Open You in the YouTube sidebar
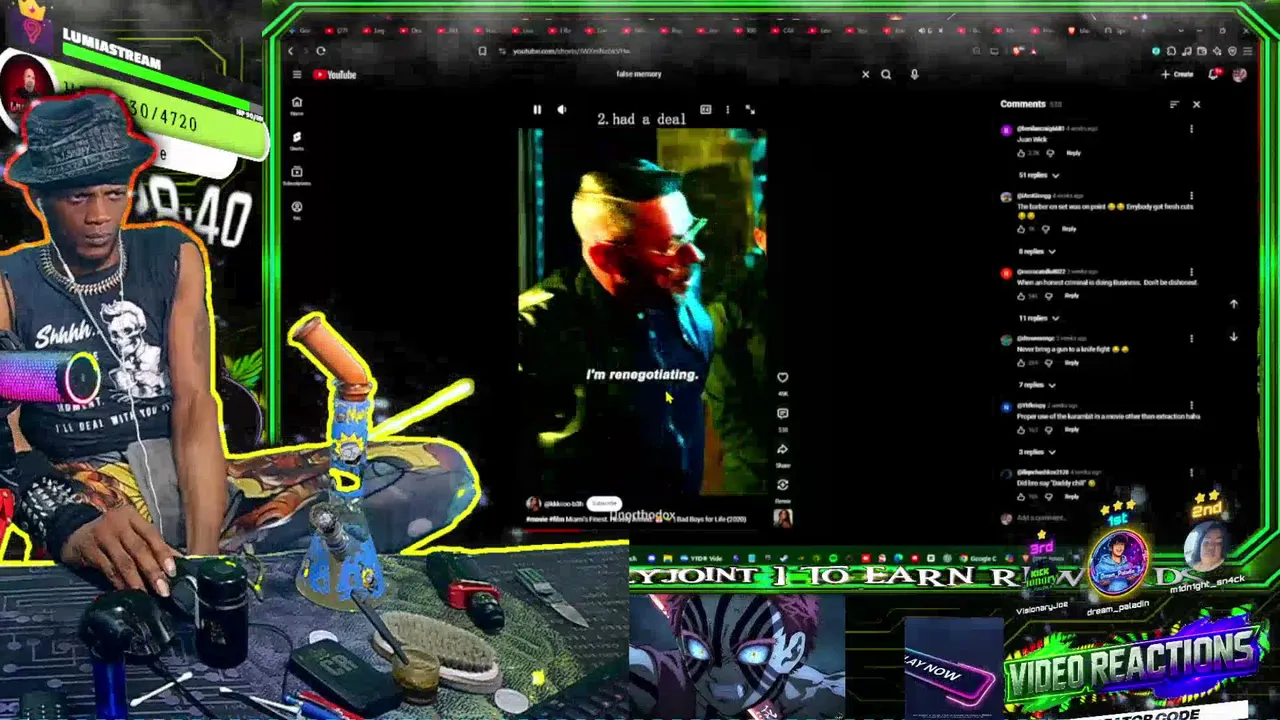The image size is (1280, 720). (297, 210)
